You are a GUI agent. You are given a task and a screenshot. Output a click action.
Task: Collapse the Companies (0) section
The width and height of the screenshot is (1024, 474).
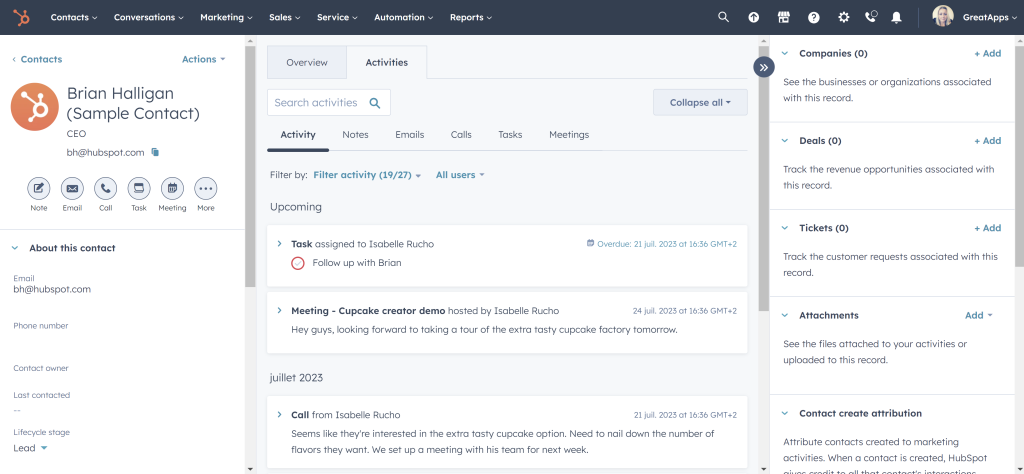(x=785, y=54)
